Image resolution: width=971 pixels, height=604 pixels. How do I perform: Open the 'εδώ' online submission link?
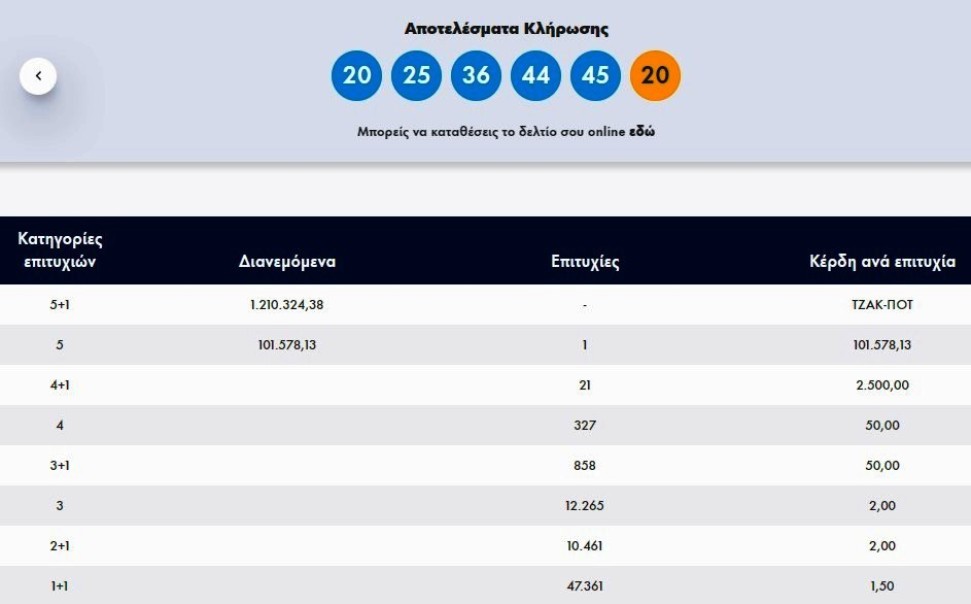pos(641,131)
